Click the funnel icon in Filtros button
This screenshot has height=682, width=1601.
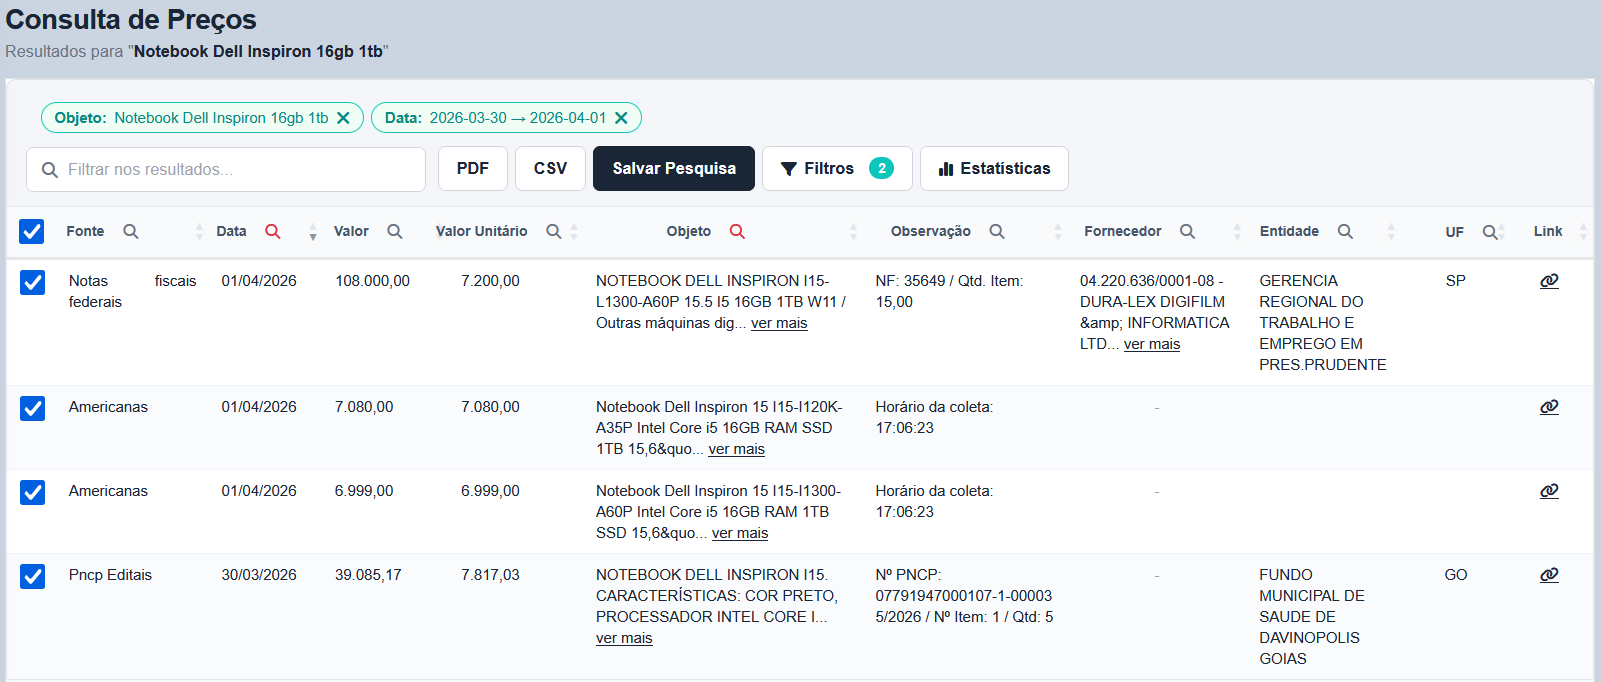[789, 169]
